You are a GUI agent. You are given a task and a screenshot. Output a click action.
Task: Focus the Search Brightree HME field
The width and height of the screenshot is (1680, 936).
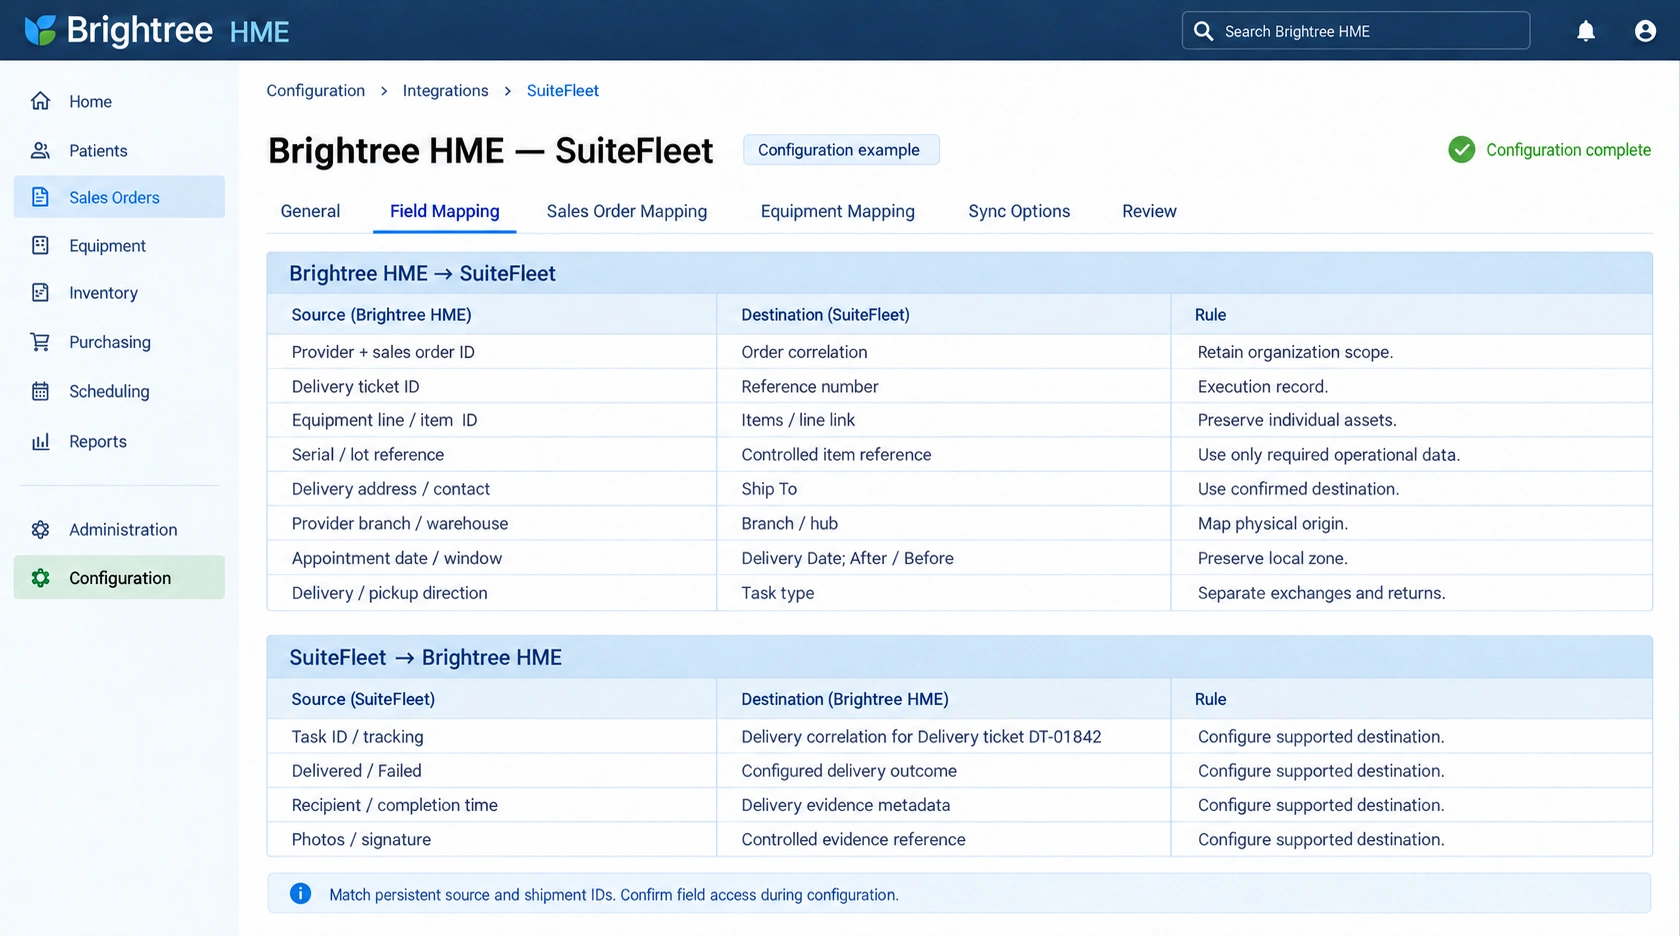click(1355, 31)
